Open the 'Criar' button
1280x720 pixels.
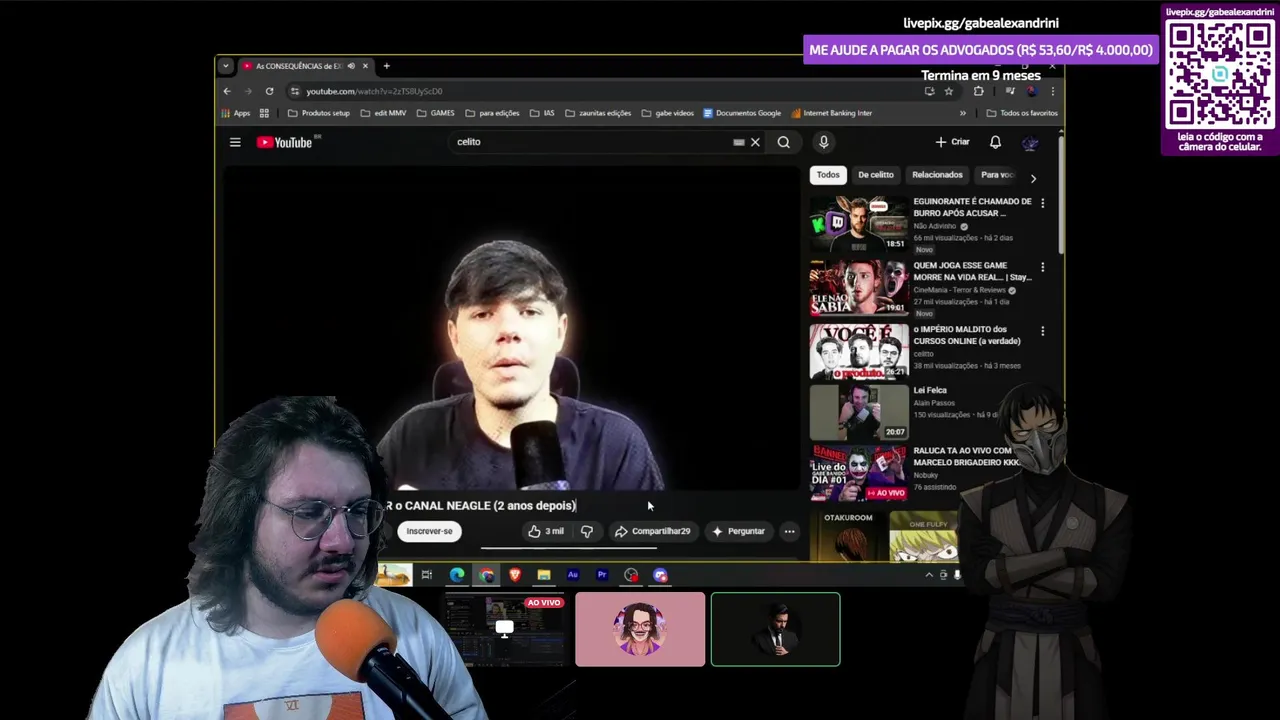pos(952,142)
